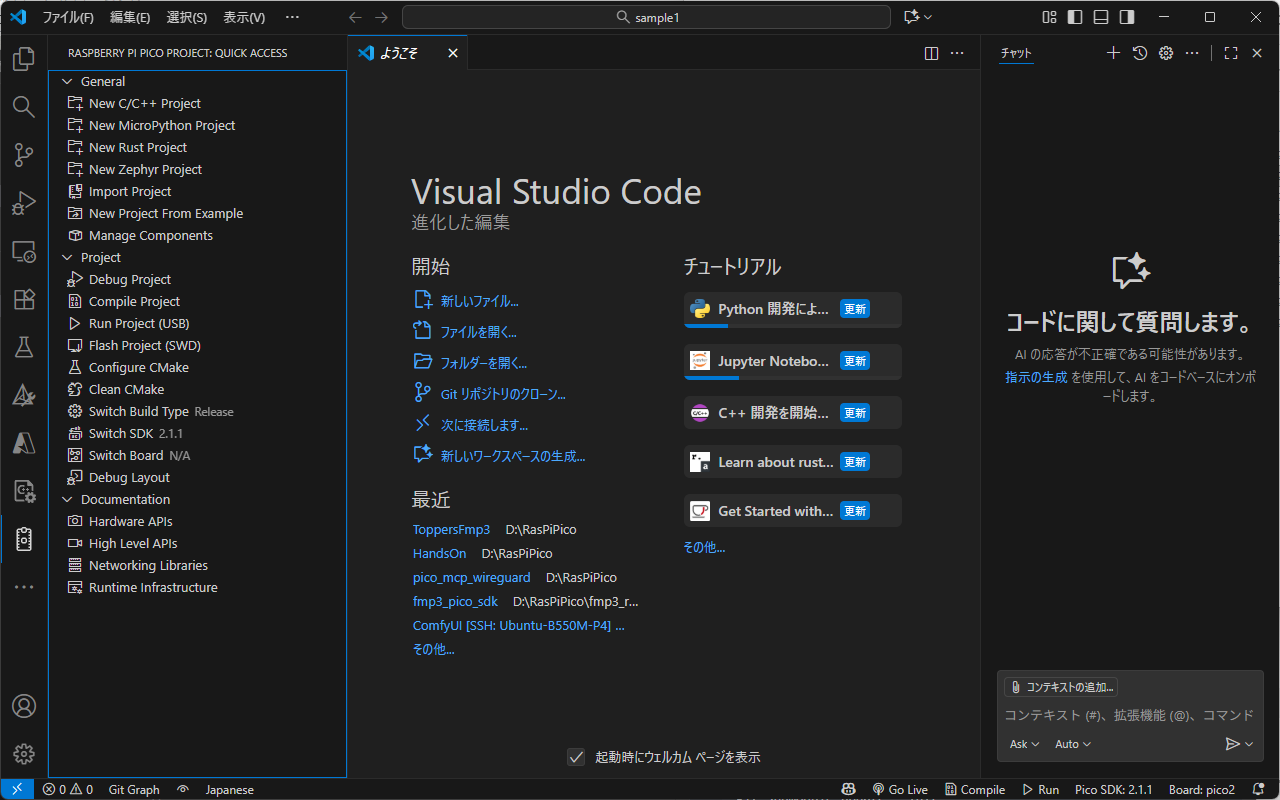Toggle the bottom panel layout button
Image resolution: width=1280 pixels, height=800 pixels.
pyautogui.click(x=1101, y=17)
